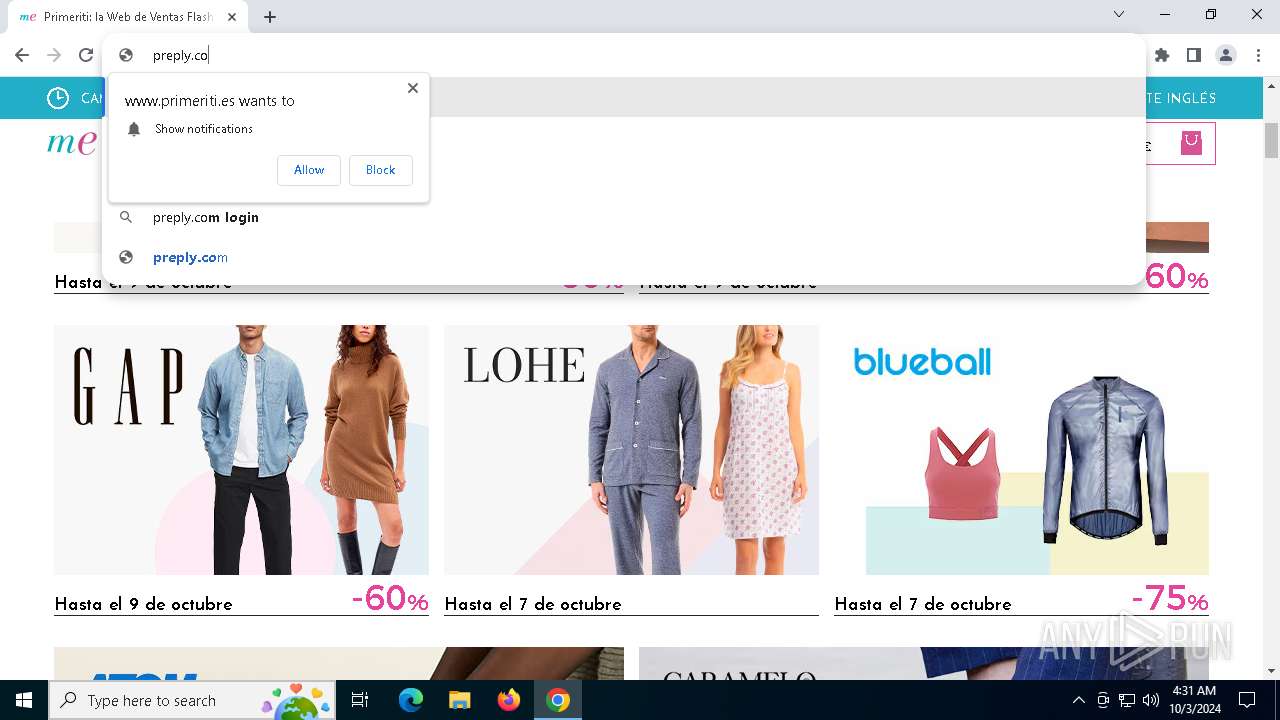Click into the address bar text
This screenshot has height=720, width=1280.
(x=180, y=55)
